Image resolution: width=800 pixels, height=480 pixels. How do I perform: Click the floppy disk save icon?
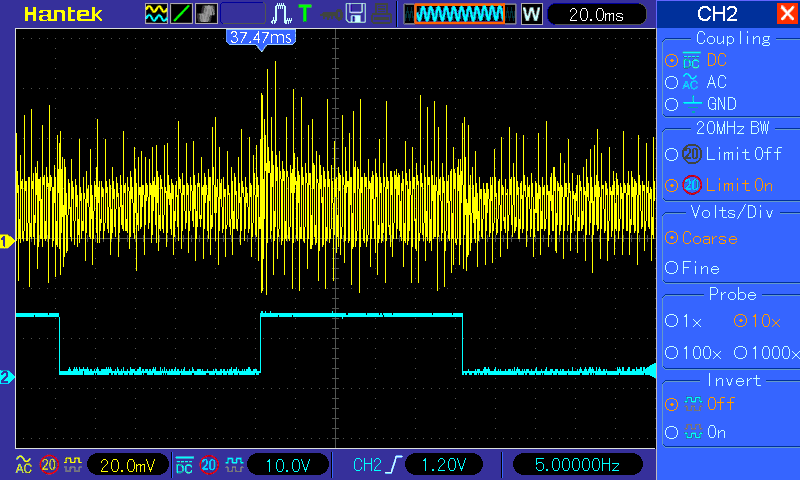[356, 14]
